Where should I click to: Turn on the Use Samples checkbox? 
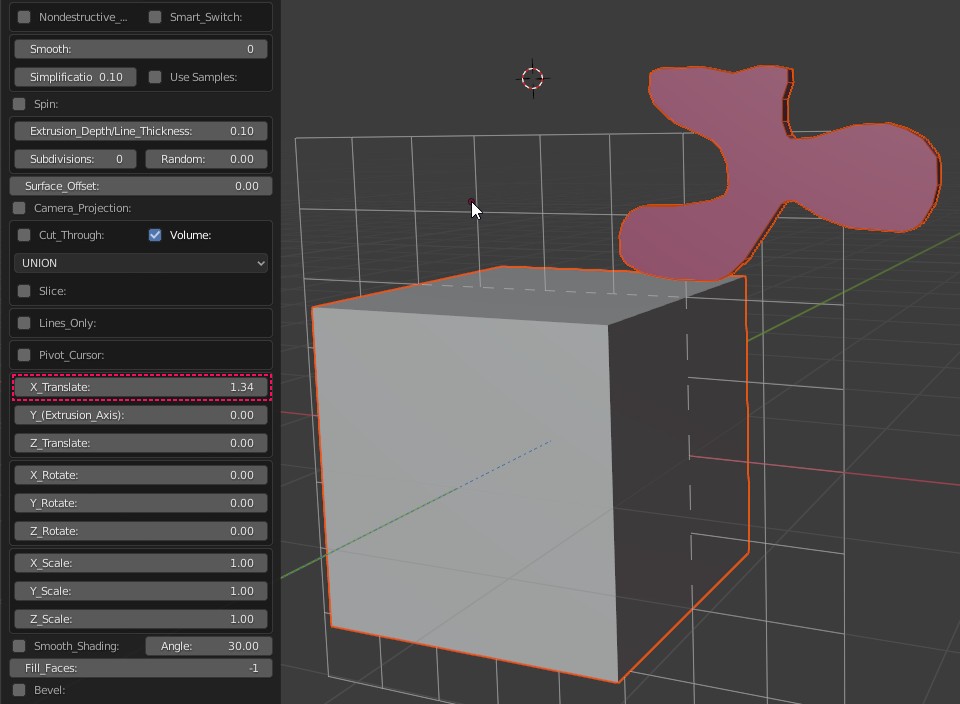pos(155,77)
